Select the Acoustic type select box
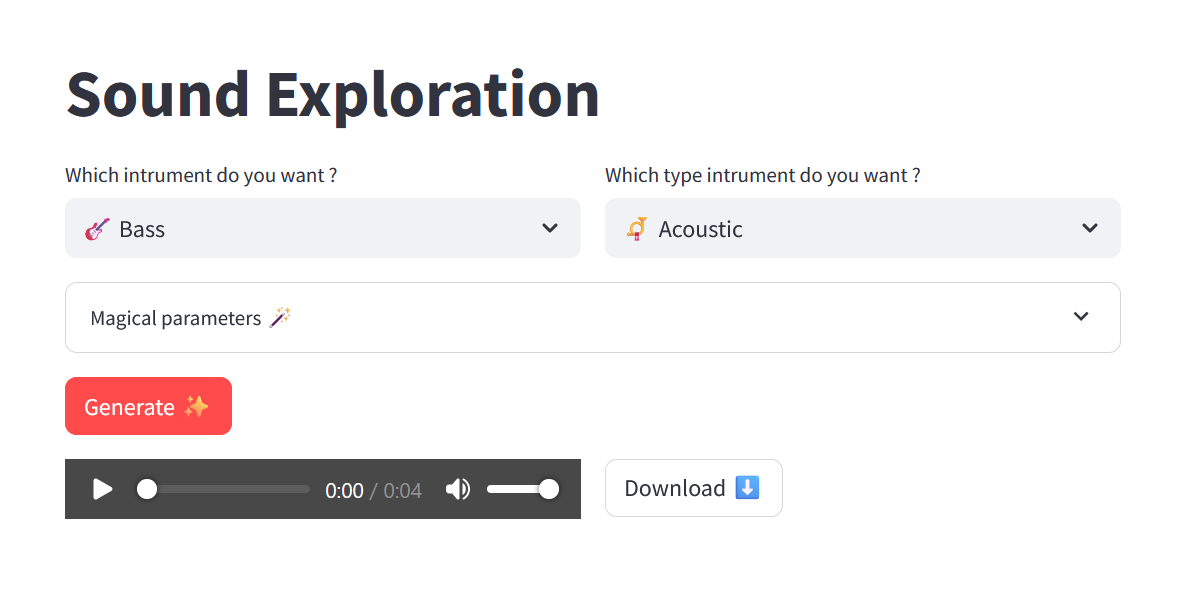The width and height of the screenshot is (1186, 607). coord(840,229)
